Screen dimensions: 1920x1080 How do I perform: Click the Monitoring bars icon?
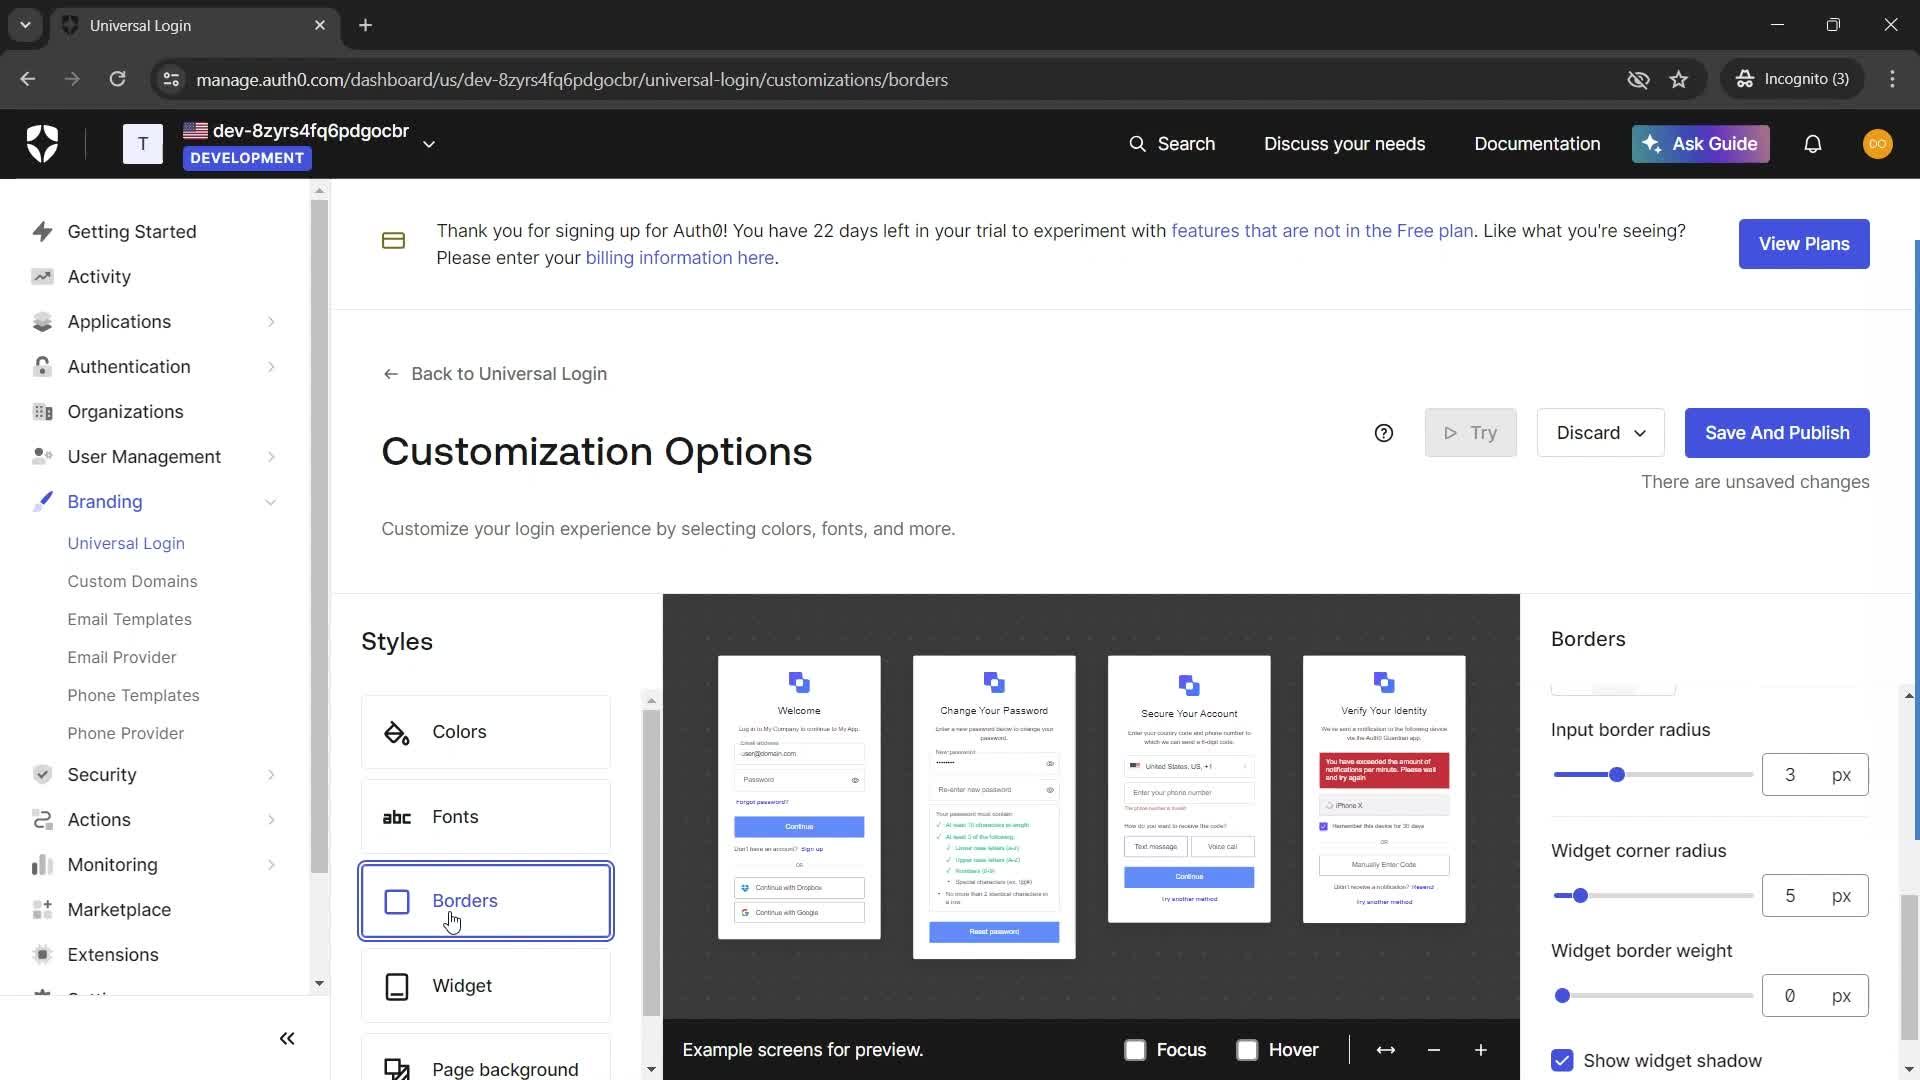[x=42, y=865]
